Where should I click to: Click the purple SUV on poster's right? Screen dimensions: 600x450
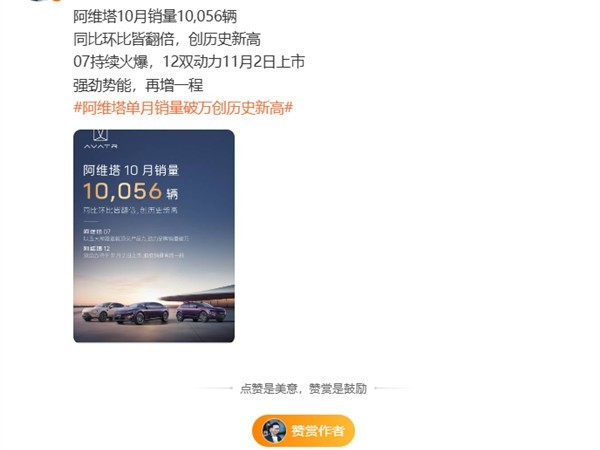[x=201, y=311]
